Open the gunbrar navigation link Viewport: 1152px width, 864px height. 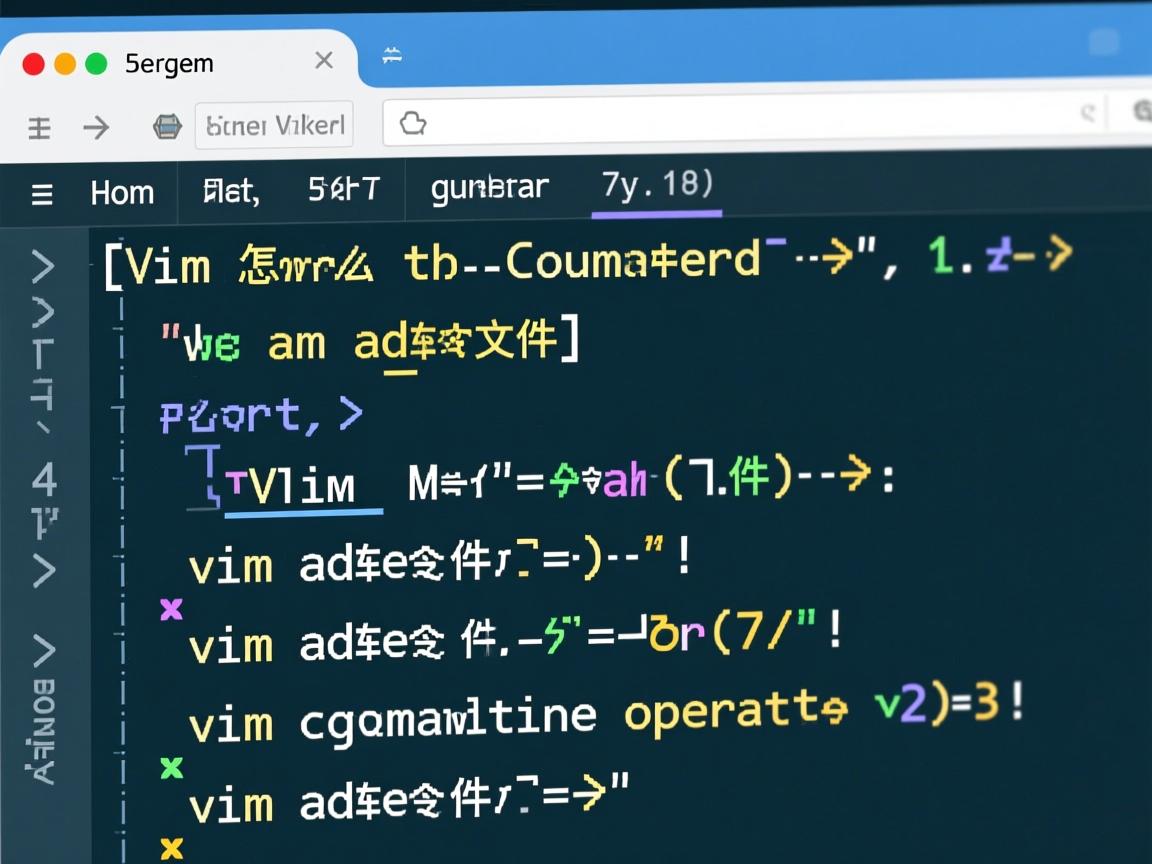click(x=489, y=188)
